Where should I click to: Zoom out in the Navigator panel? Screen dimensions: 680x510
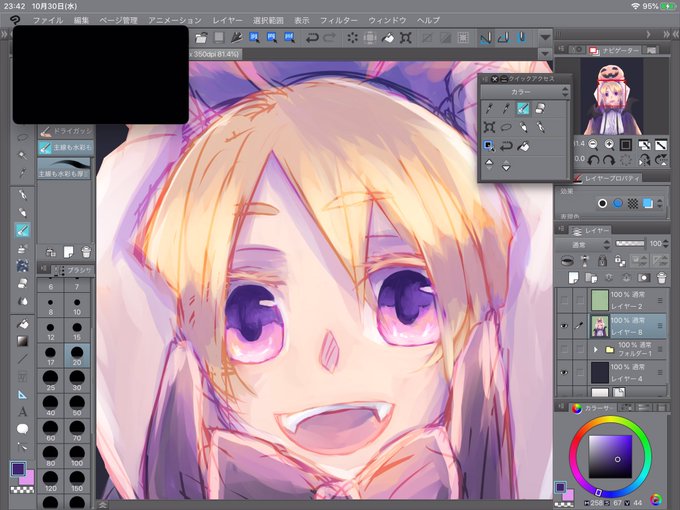(x=593, y=144)
